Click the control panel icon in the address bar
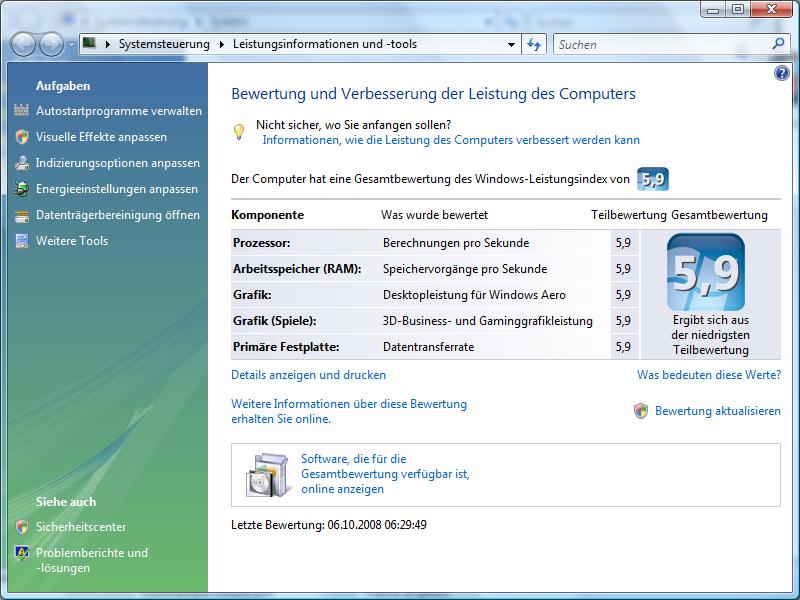 (x=89, y=43)
